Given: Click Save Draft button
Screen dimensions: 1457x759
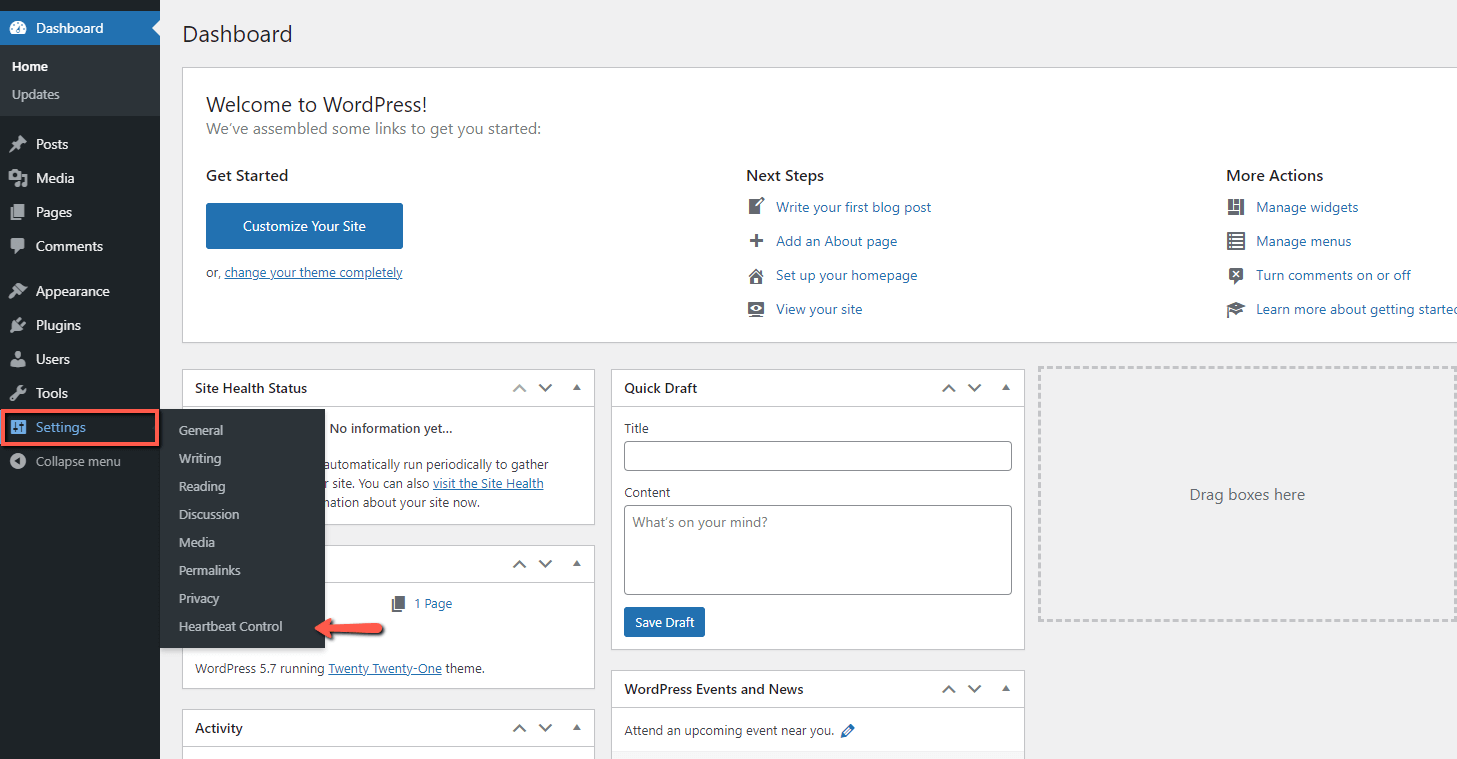Looking at the screenshot, I should pyautogui.click(x=665, y=622).
